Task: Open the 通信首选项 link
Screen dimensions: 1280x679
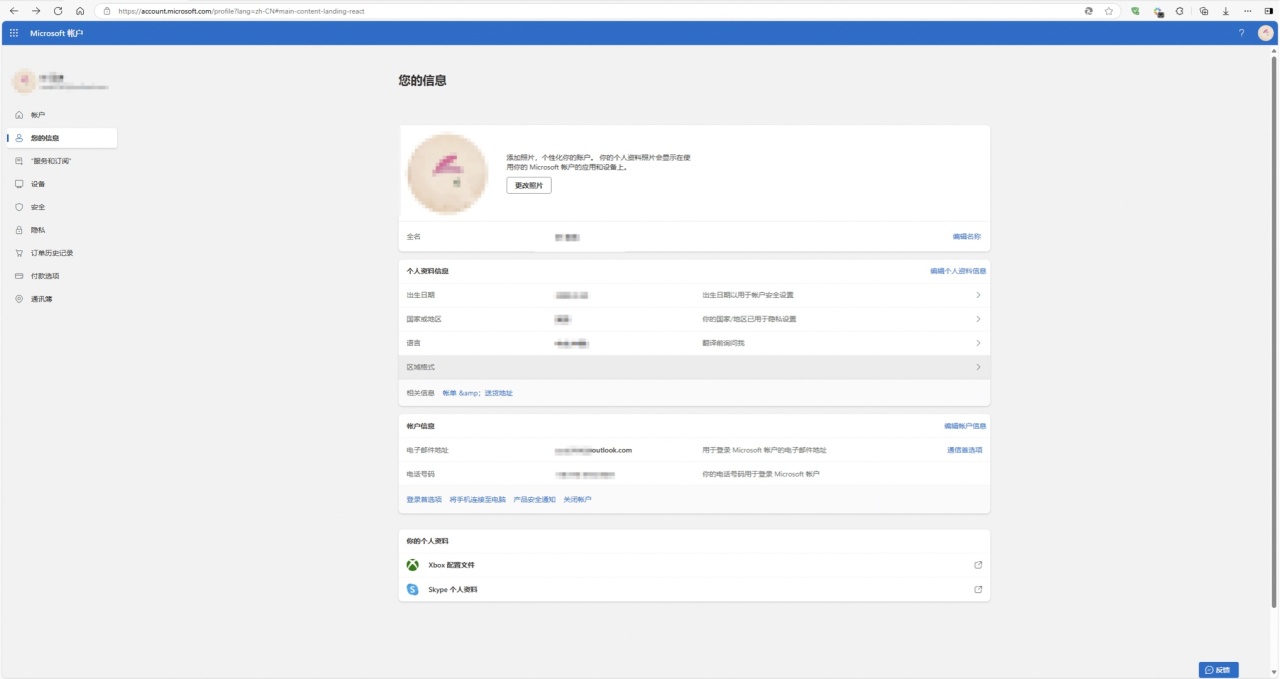Action: point(965,450)
